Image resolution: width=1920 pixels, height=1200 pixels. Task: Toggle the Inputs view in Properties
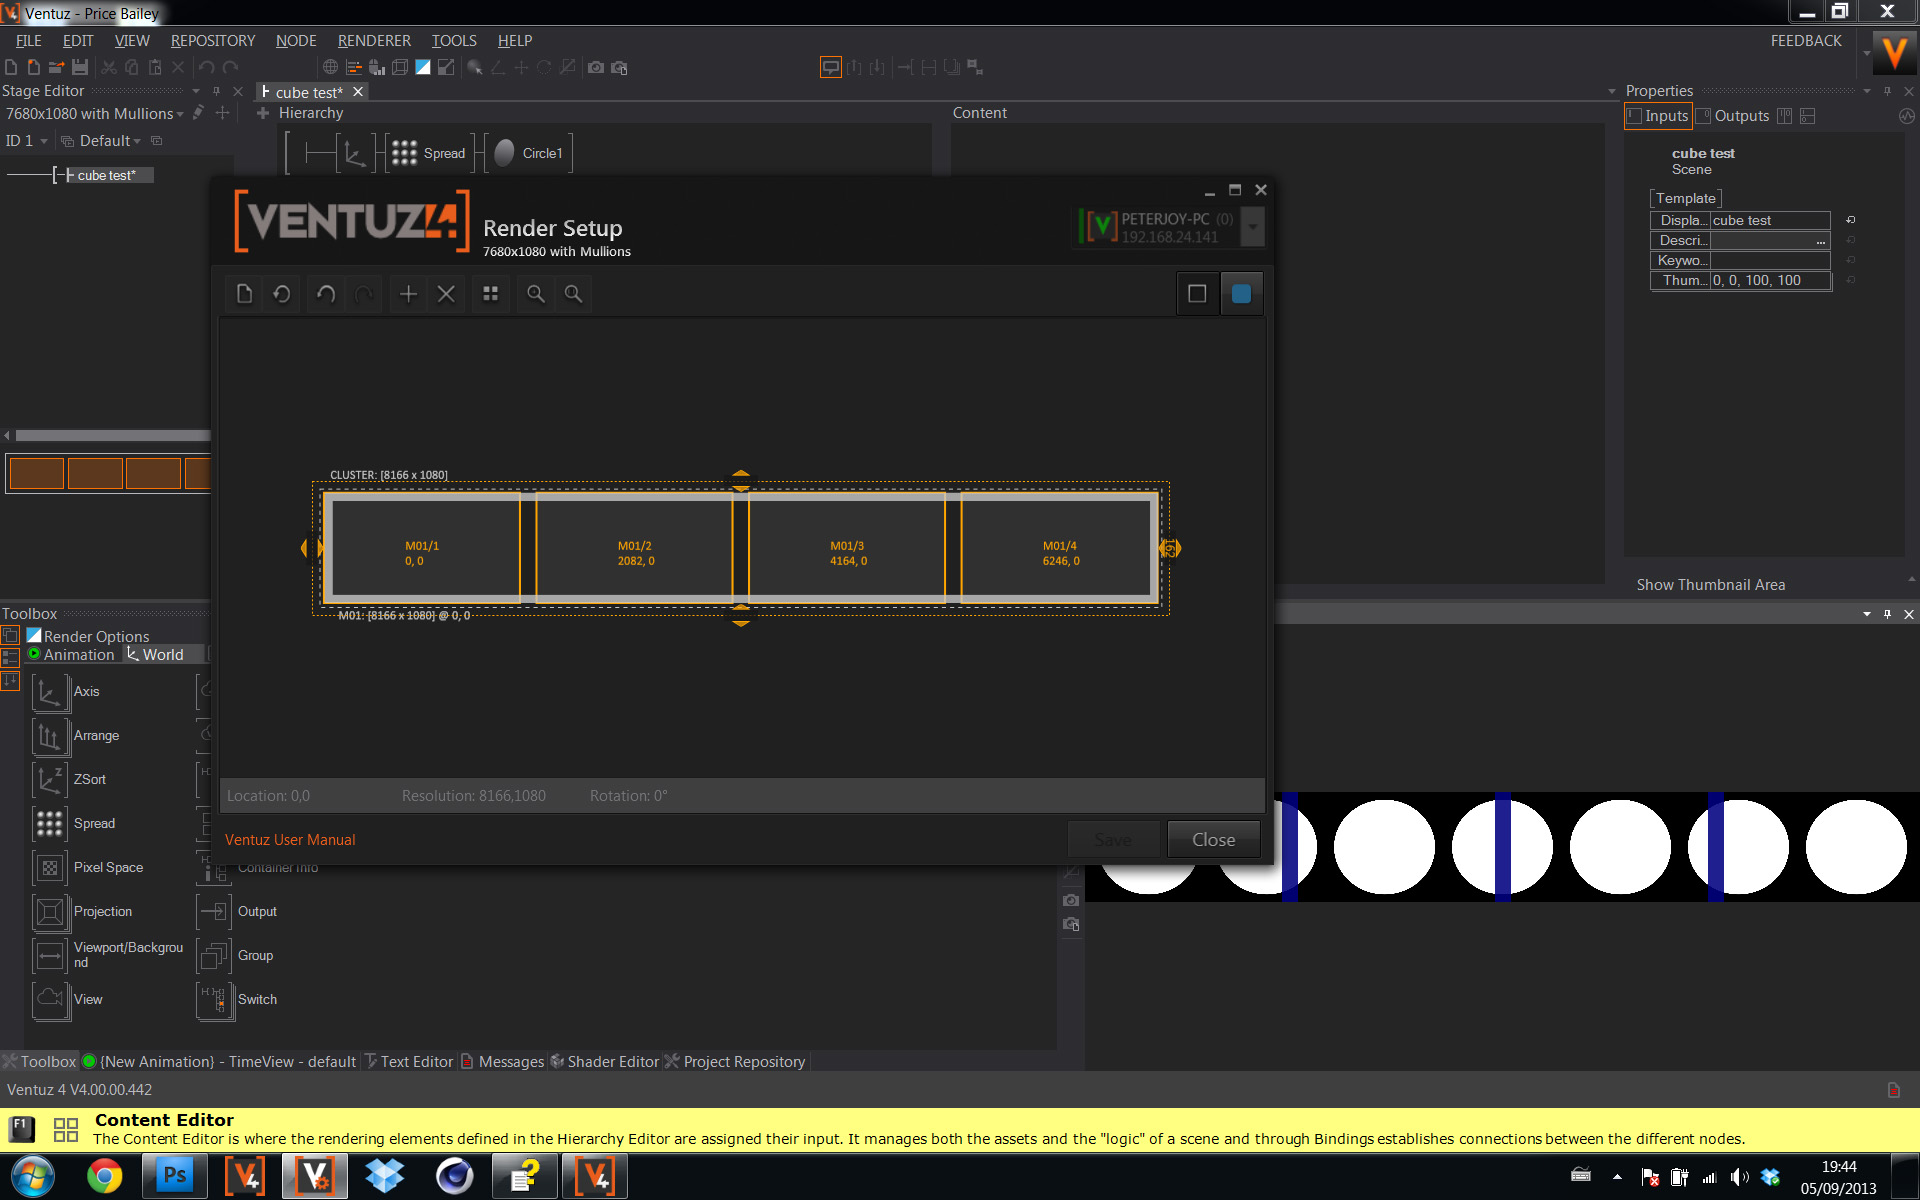tap(1658, 116)
